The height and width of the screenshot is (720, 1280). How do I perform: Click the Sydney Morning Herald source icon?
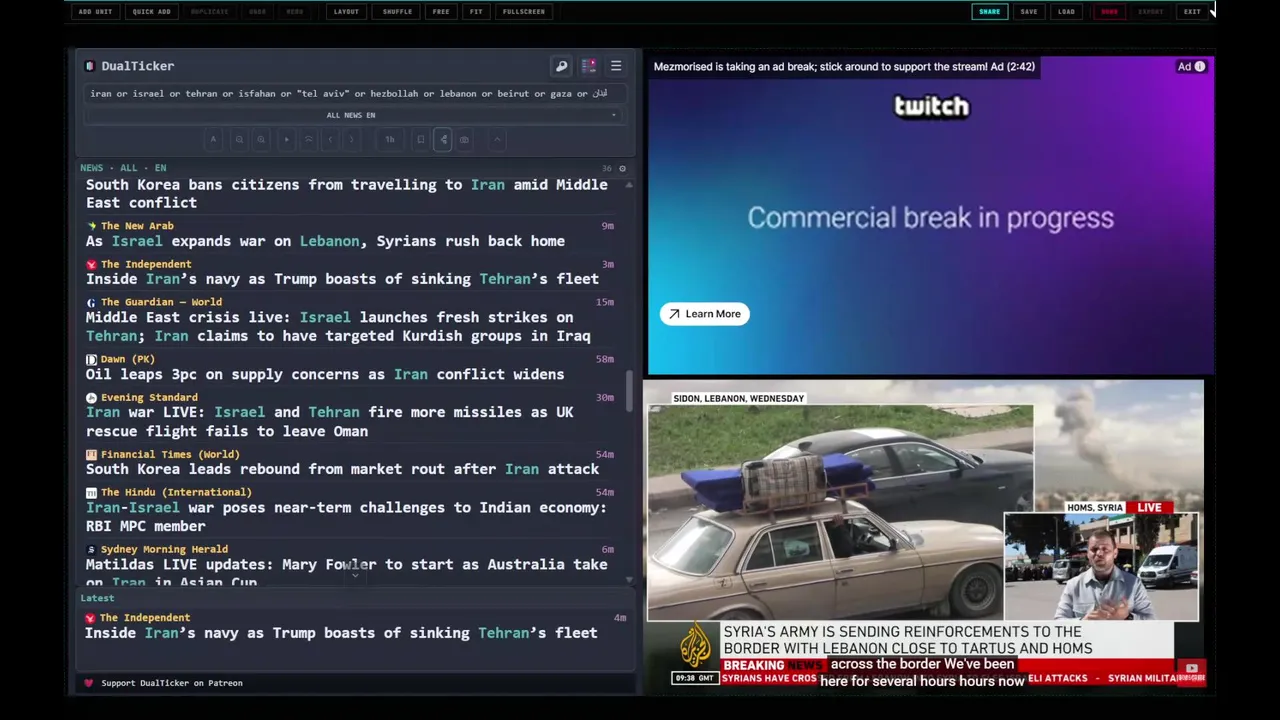coord(91,549)
